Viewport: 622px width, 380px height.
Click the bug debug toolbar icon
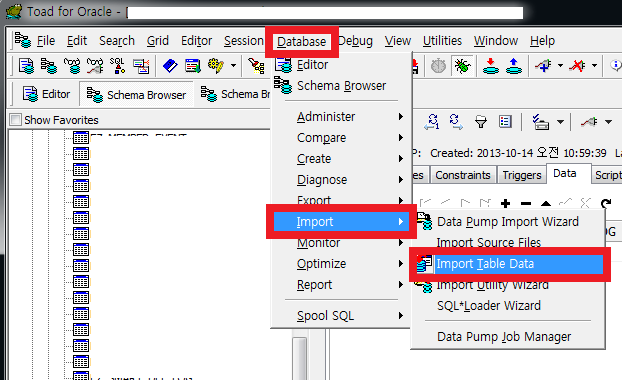(462, 66)
